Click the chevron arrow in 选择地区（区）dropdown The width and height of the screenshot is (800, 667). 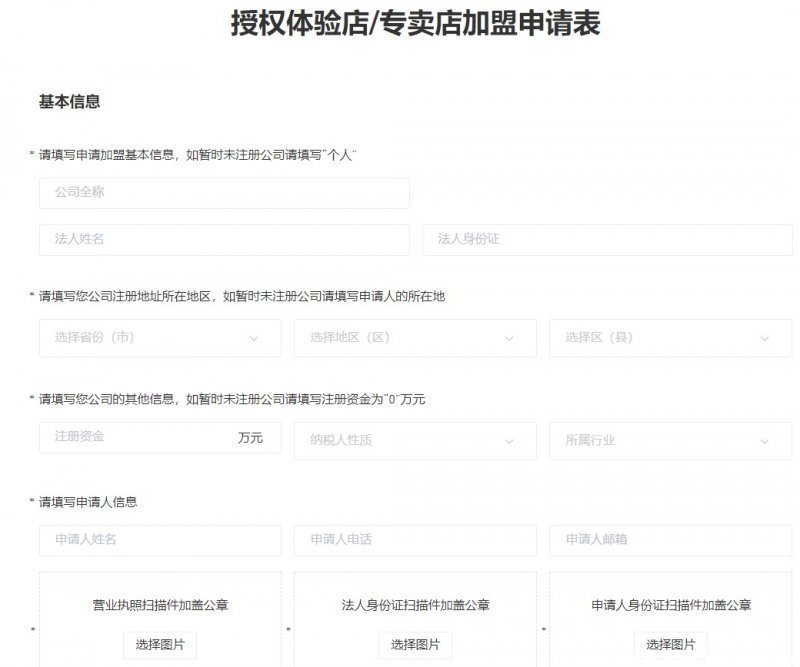pyautogui.click(x=509, y=339)
